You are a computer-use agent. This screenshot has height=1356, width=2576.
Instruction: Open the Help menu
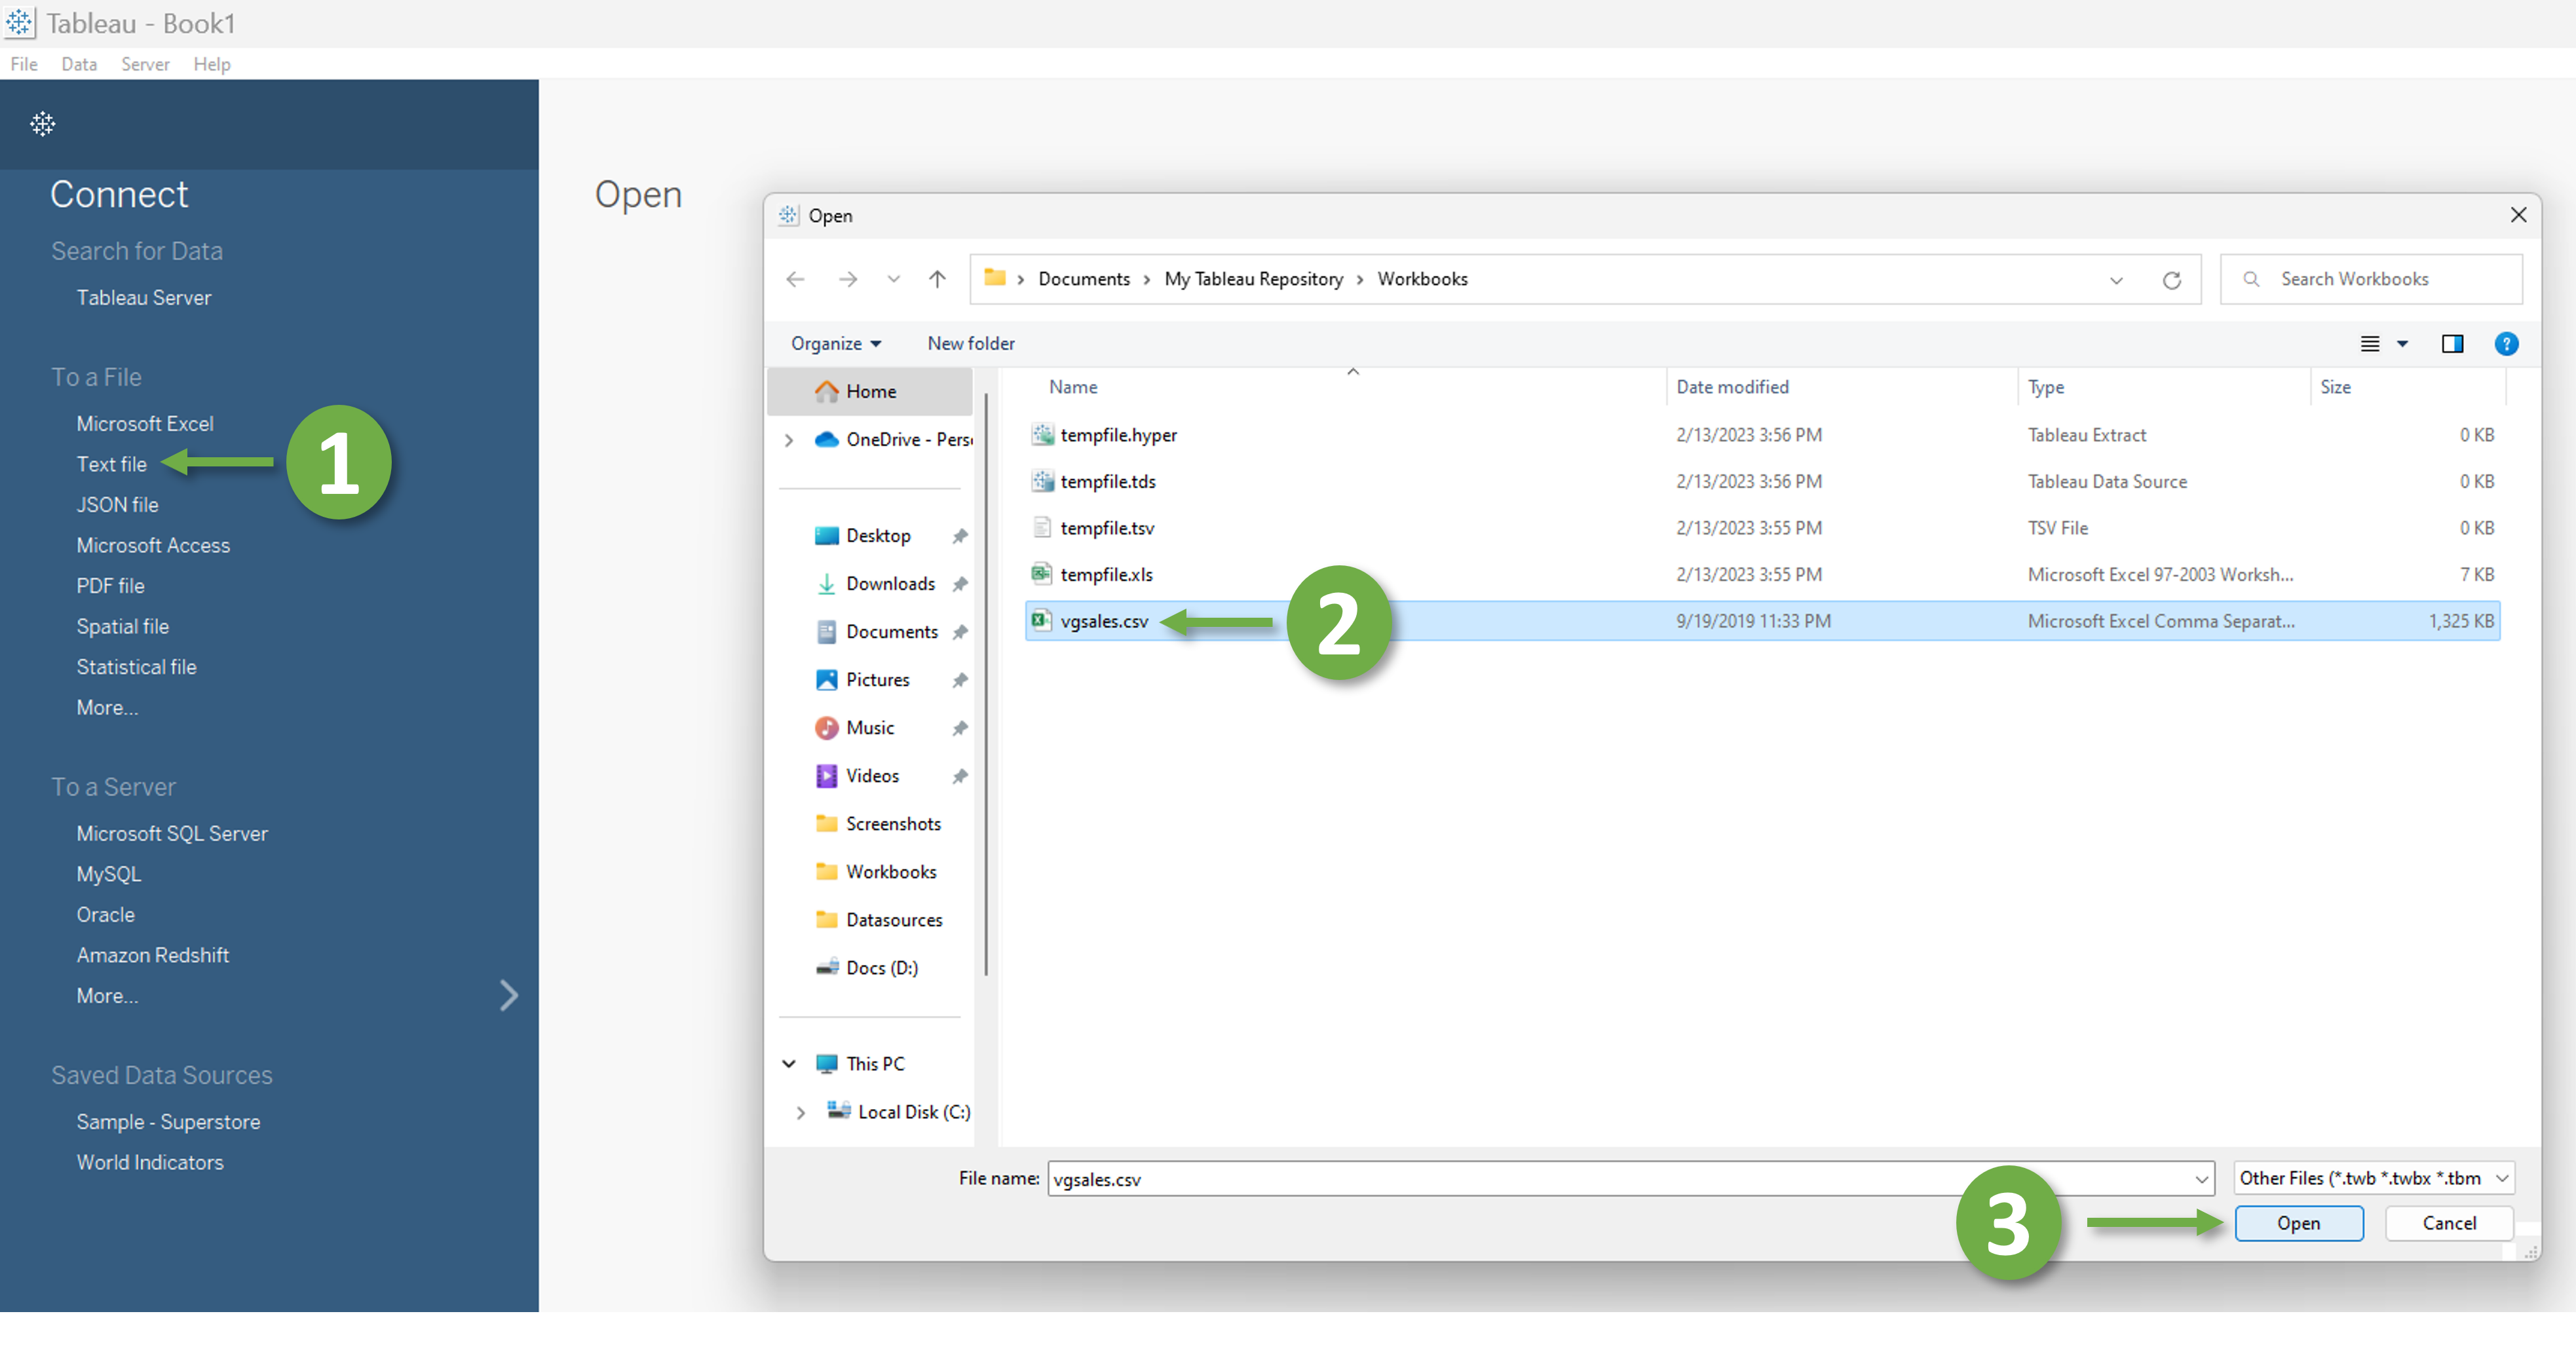click(212, 64)
